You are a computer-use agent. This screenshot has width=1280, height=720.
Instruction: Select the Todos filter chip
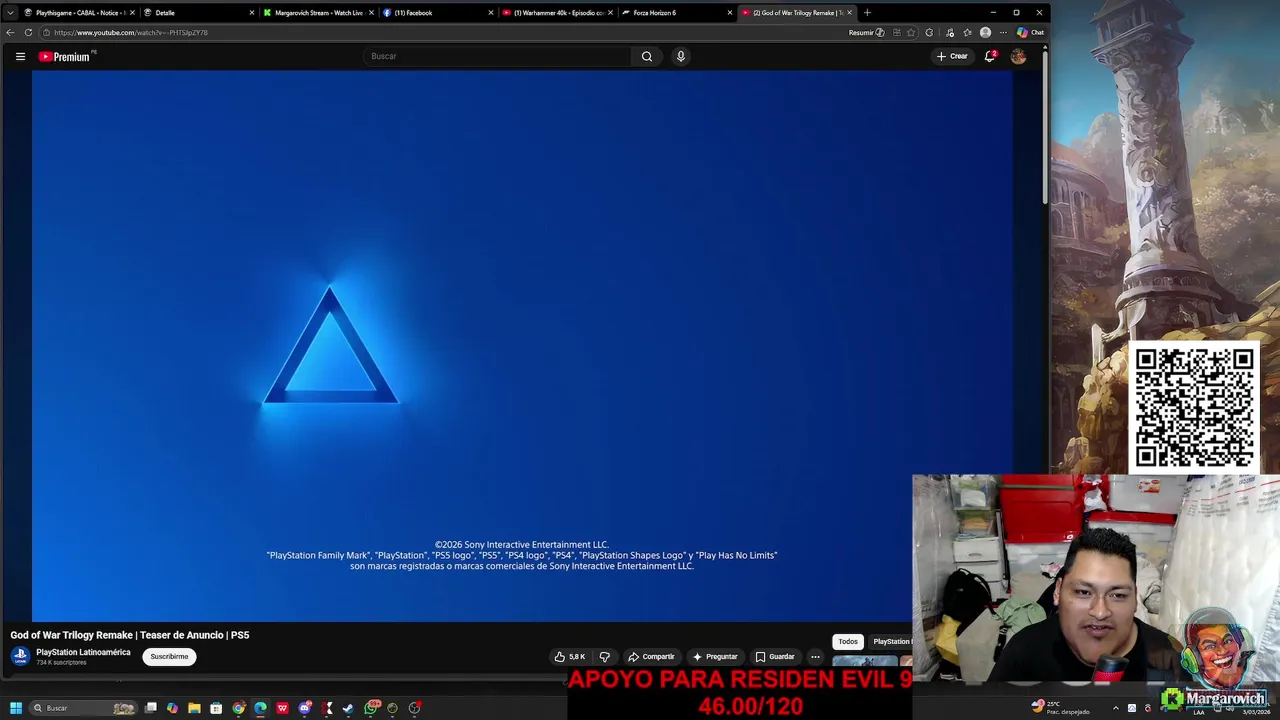[848, 641]
